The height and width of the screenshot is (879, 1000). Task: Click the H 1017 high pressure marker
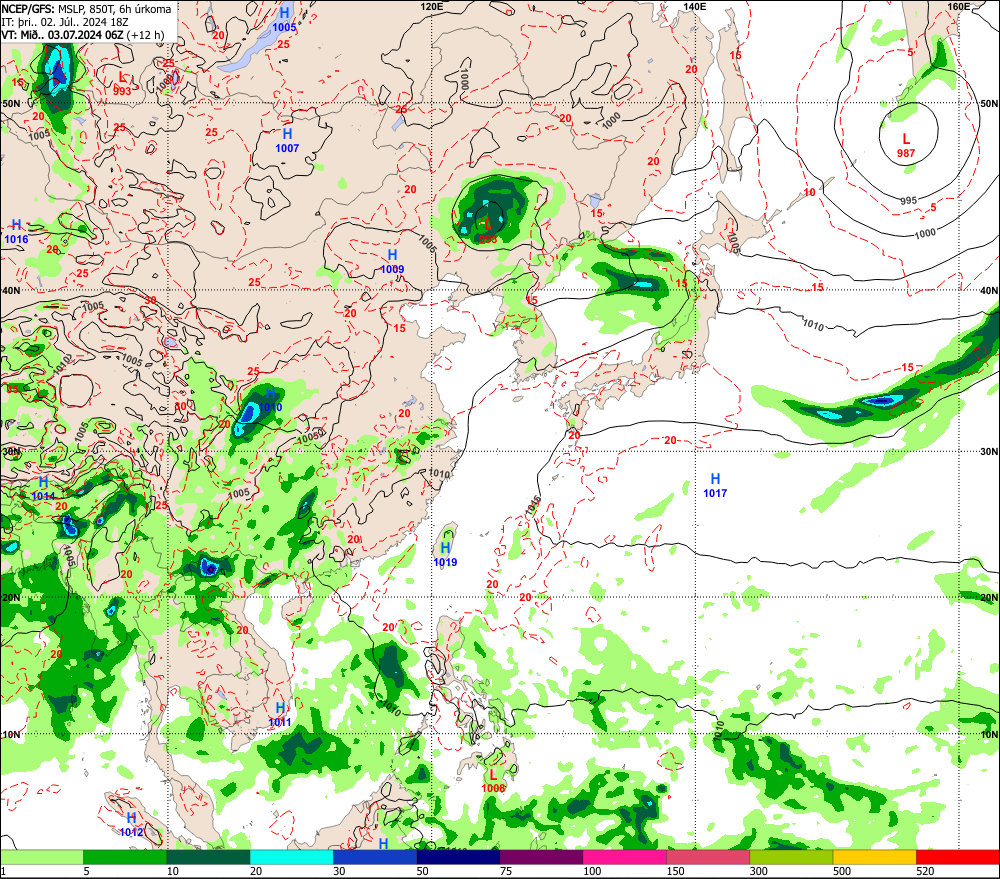click(715, 485)
